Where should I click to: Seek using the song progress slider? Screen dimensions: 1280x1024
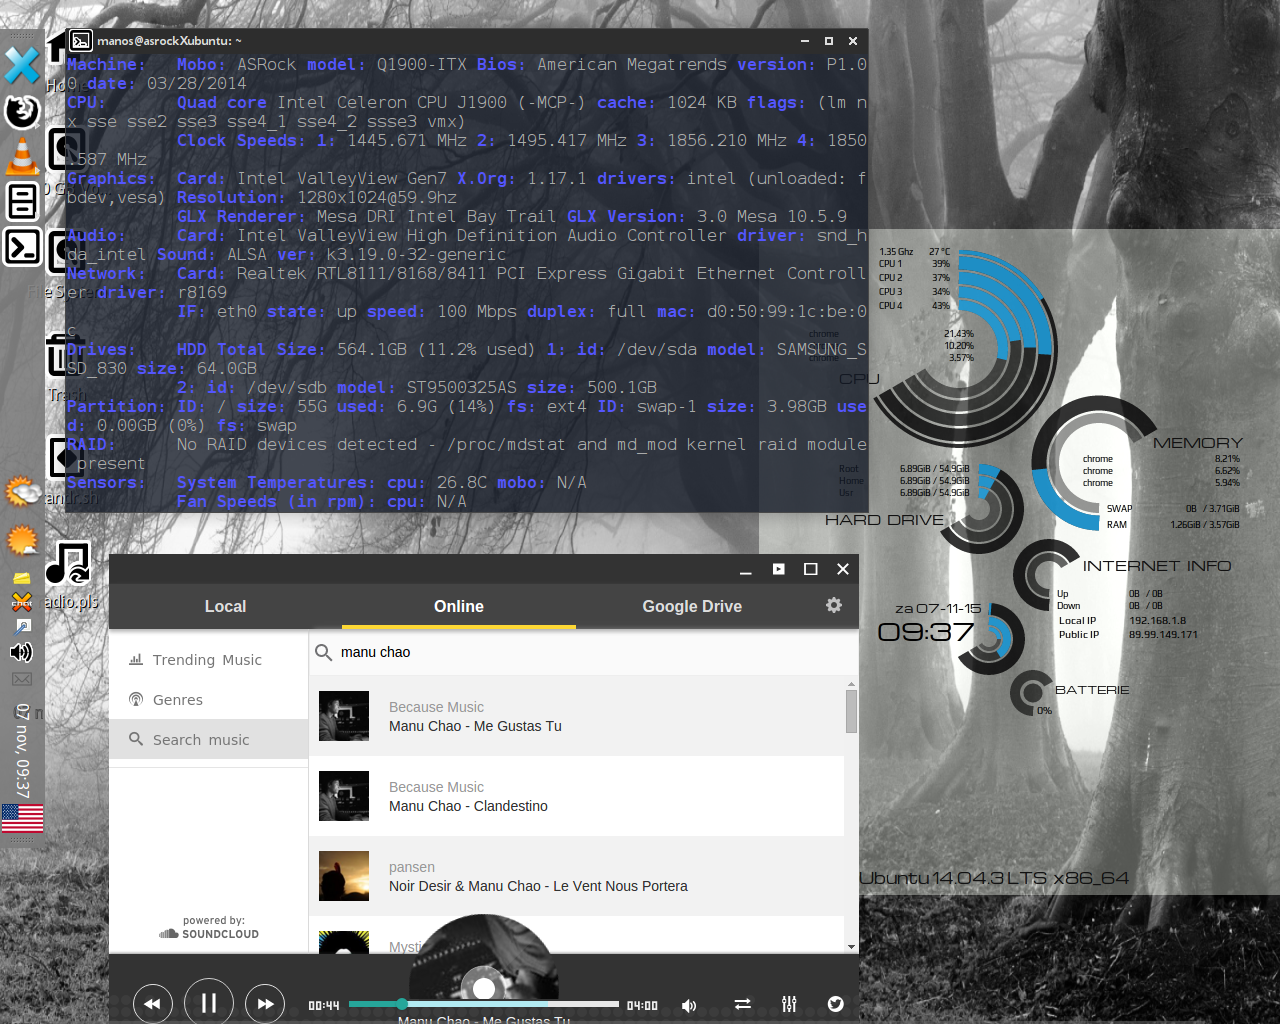tap(484, 1004)
